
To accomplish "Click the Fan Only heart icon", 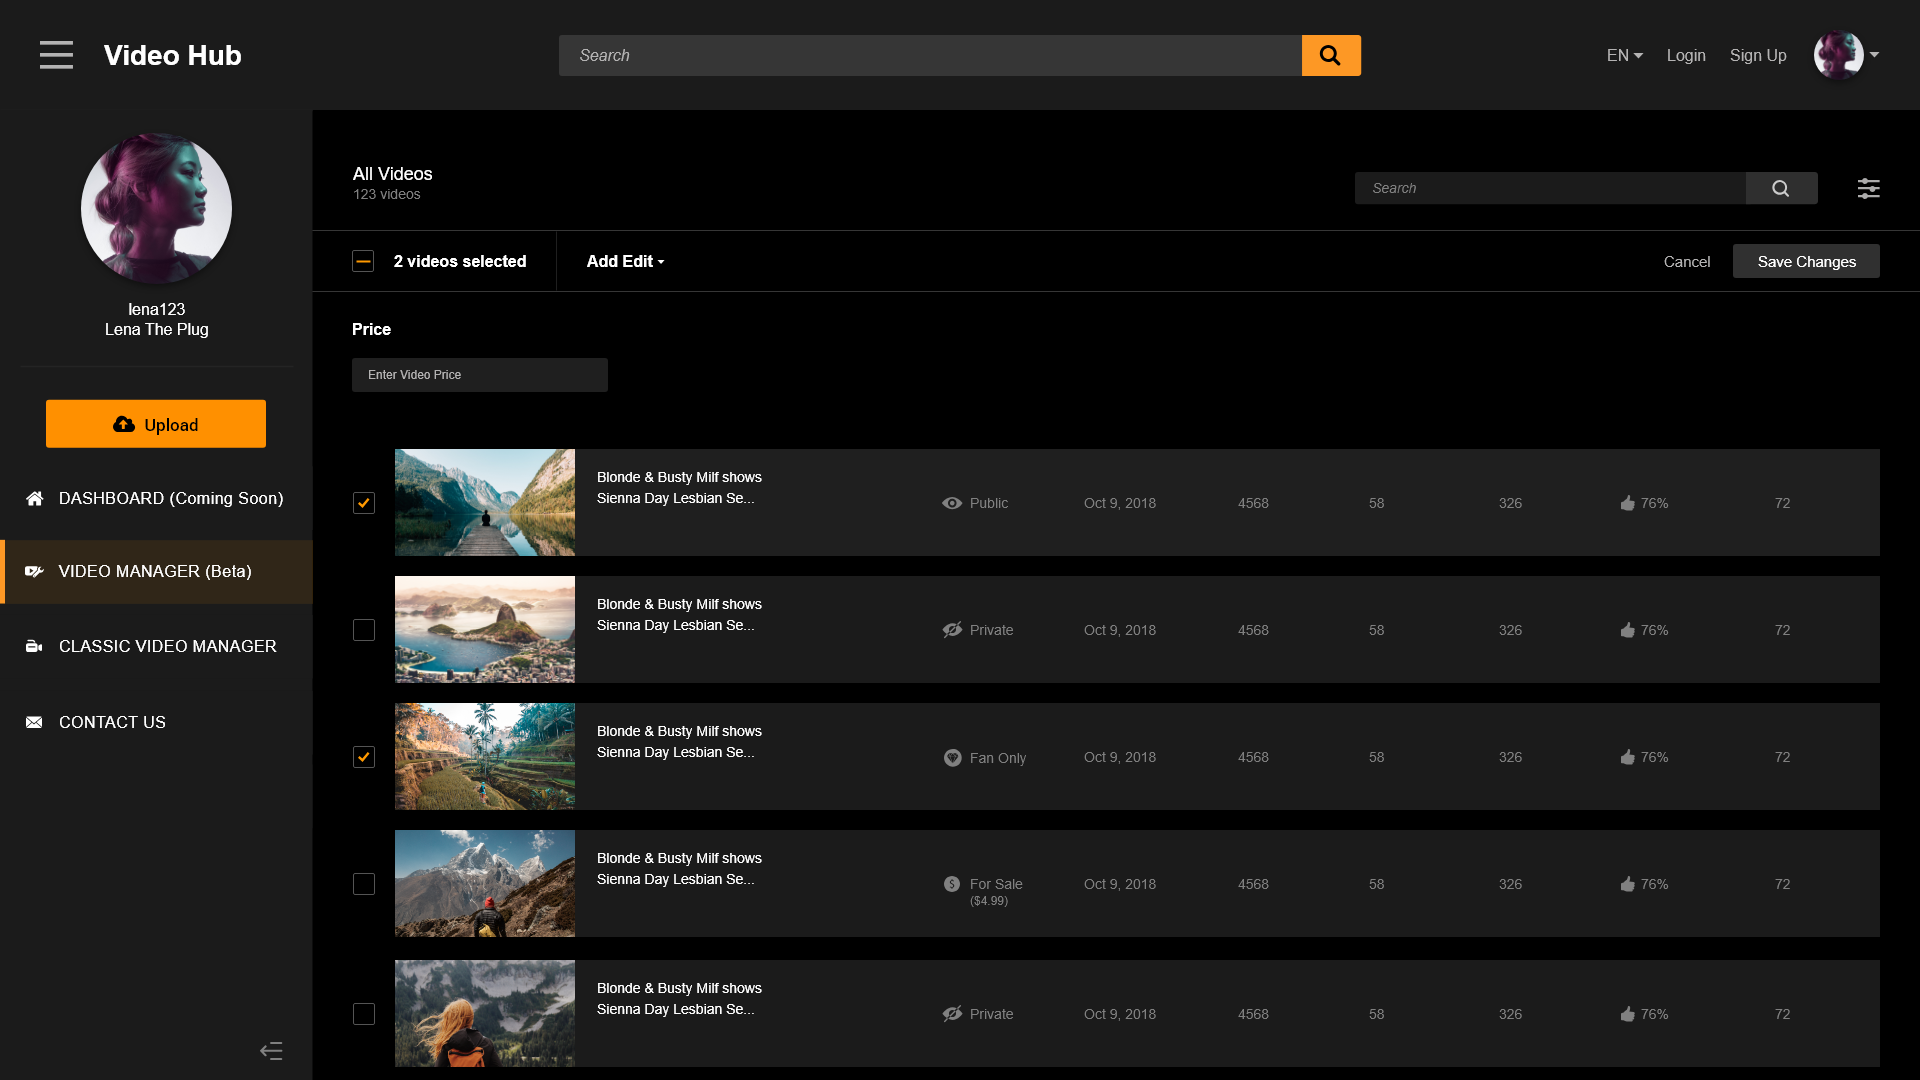I will coord(952,758).
